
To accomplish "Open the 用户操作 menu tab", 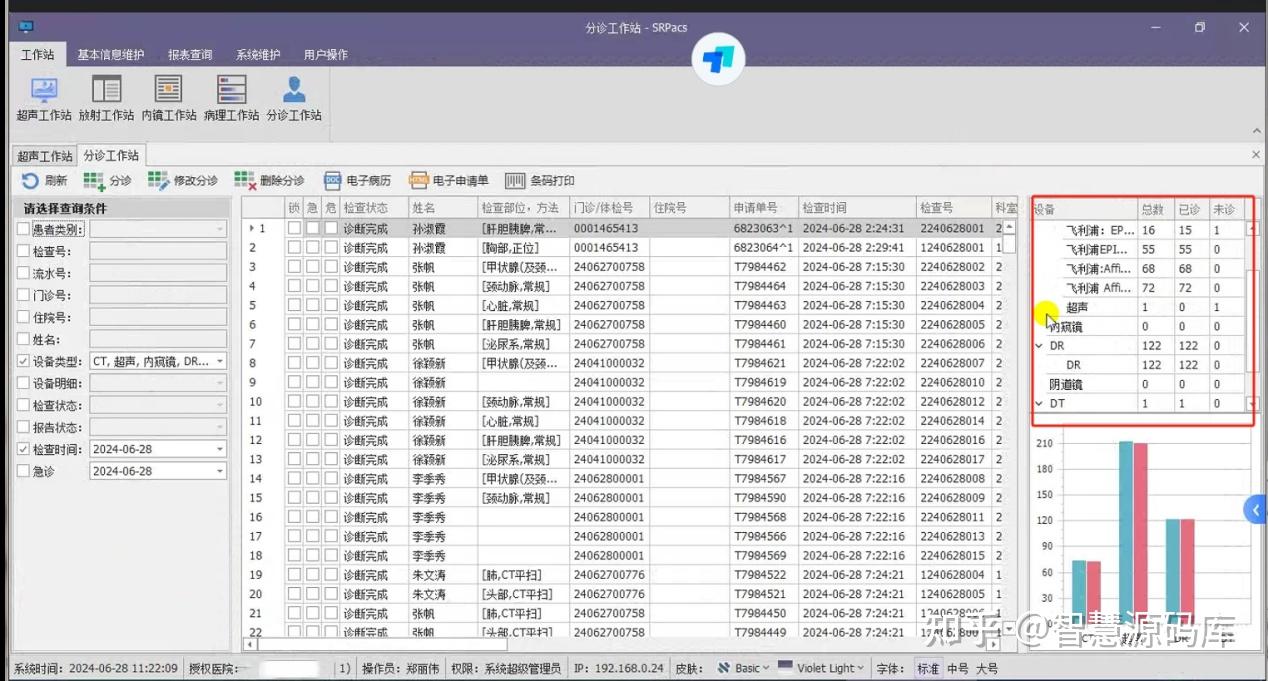I will [x=326, y=55].
